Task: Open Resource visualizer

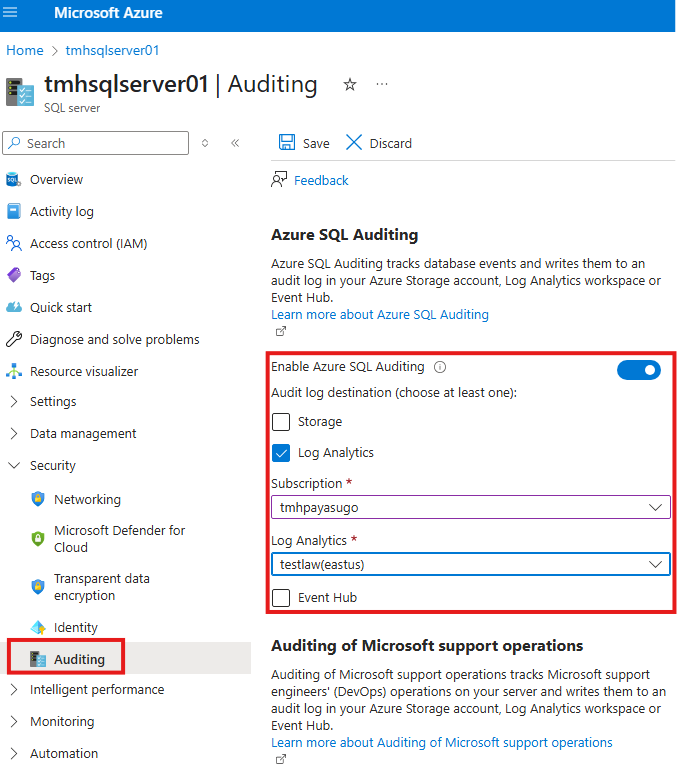Action: click(x=84, y=371)
